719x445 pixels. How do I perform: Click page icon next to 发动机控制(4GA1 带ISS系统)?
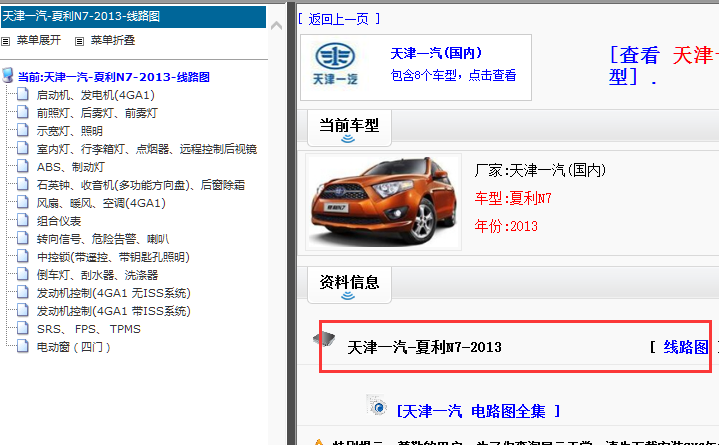22,310
